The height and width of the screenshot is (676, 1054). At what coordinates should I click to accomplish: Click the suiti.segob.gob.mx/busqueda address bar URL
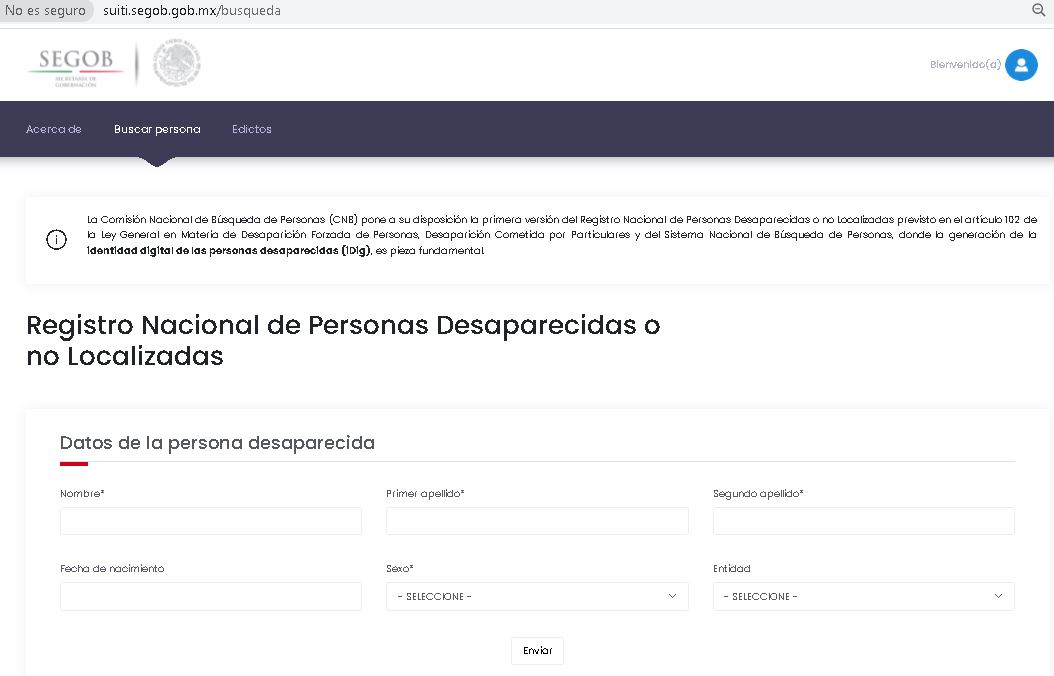192,11
